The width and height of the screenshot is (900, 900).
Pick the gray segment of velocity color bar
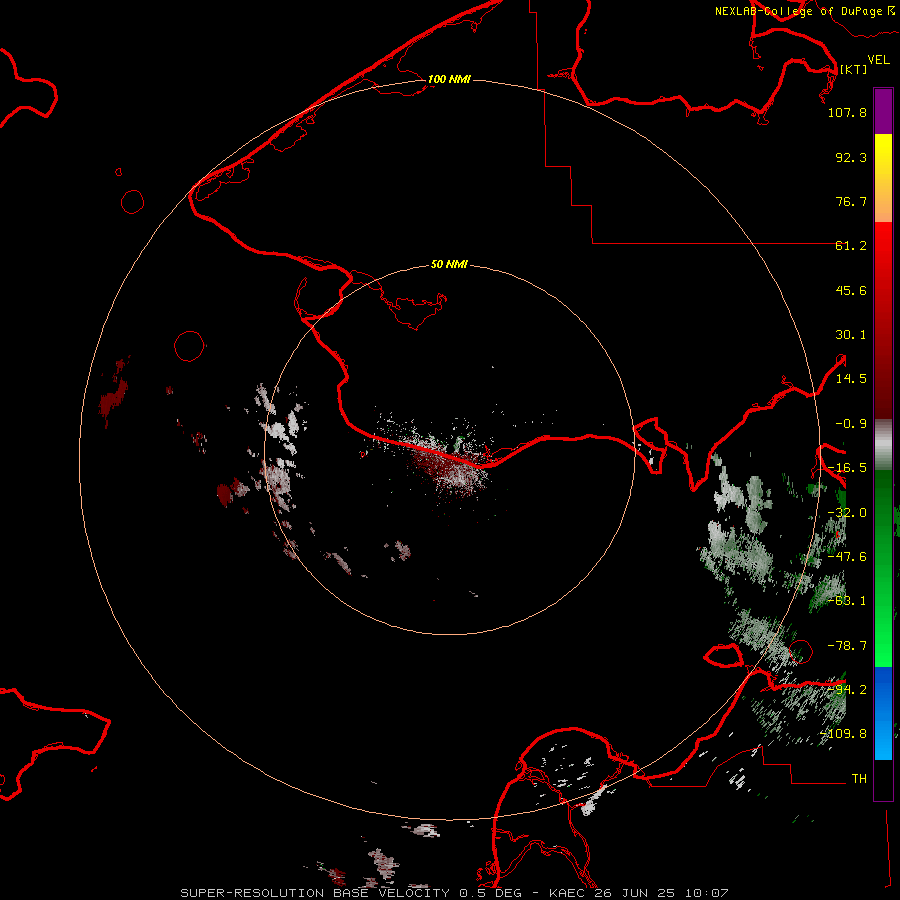pyautogui.click(x=883, y=444)
